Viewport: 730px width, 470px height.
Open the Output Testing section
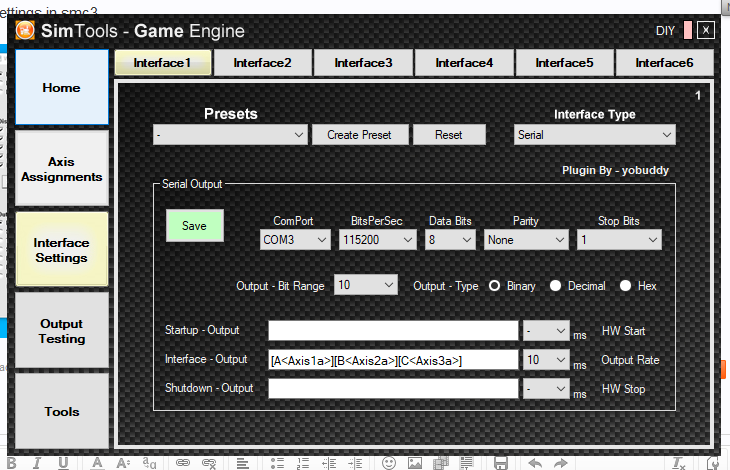[62, 330]
